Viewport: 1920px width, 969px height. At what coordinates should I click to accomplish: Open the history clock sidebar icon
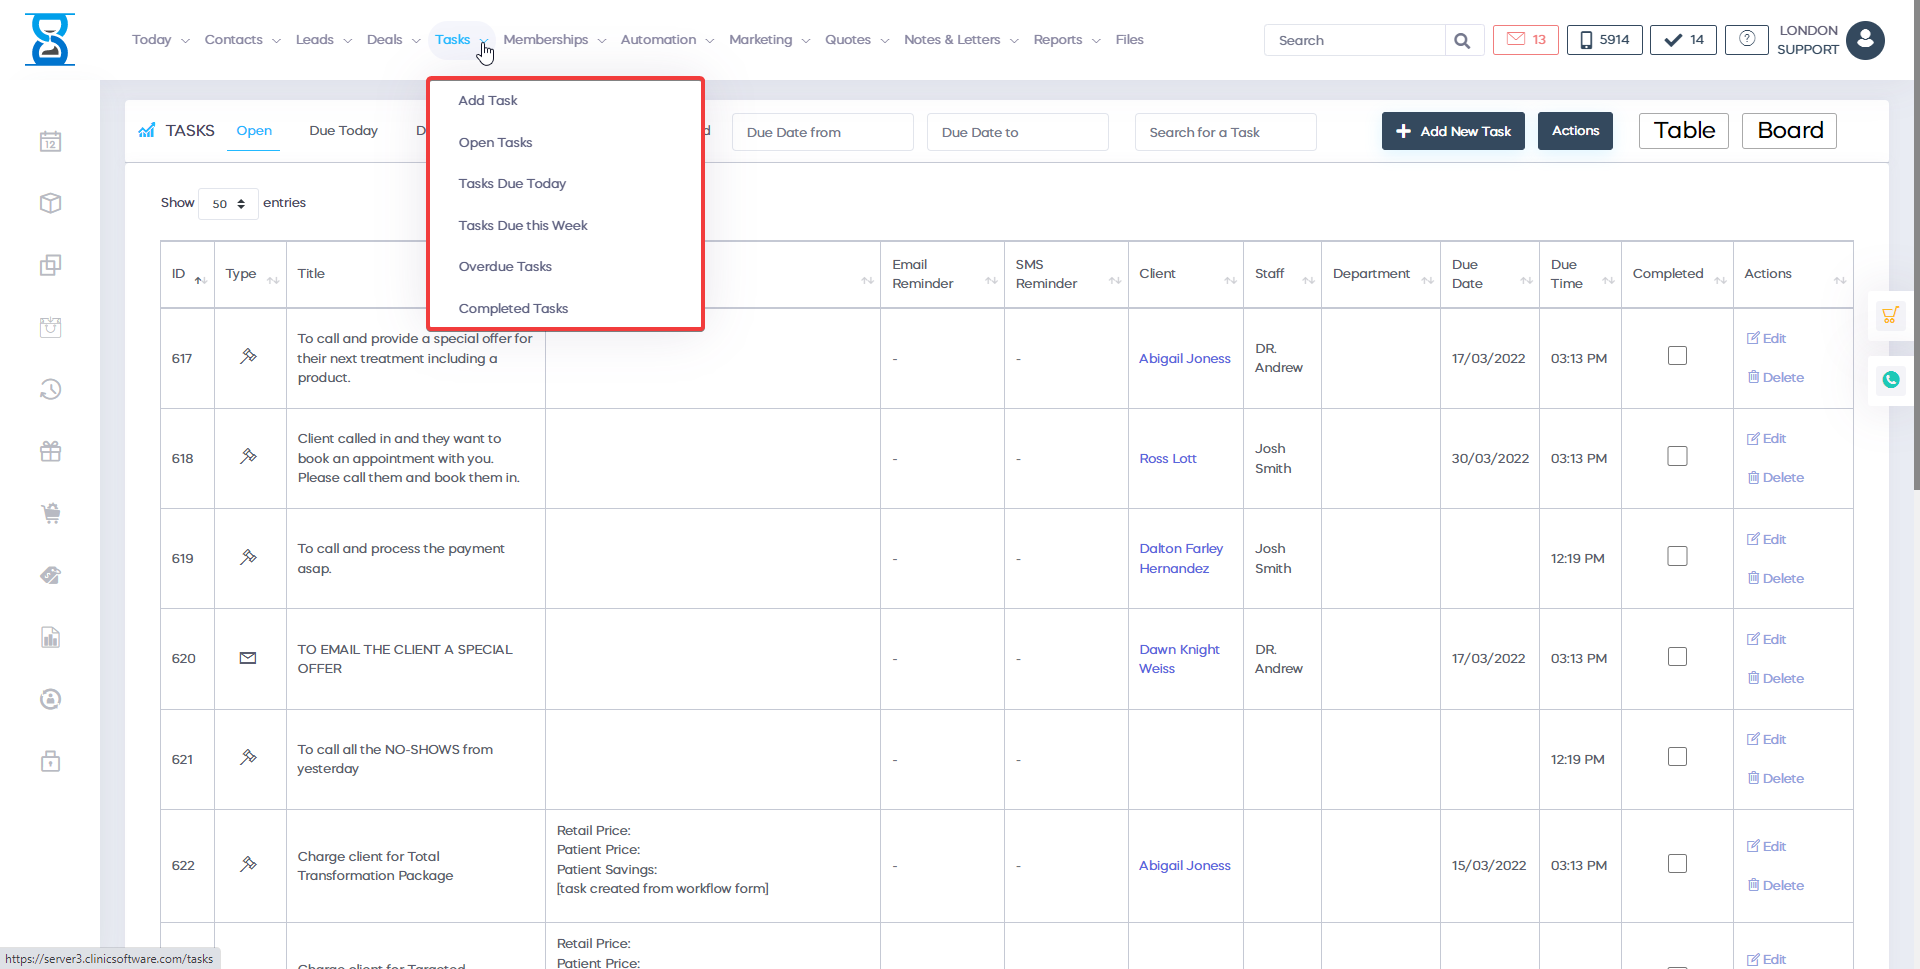[51, 390]
